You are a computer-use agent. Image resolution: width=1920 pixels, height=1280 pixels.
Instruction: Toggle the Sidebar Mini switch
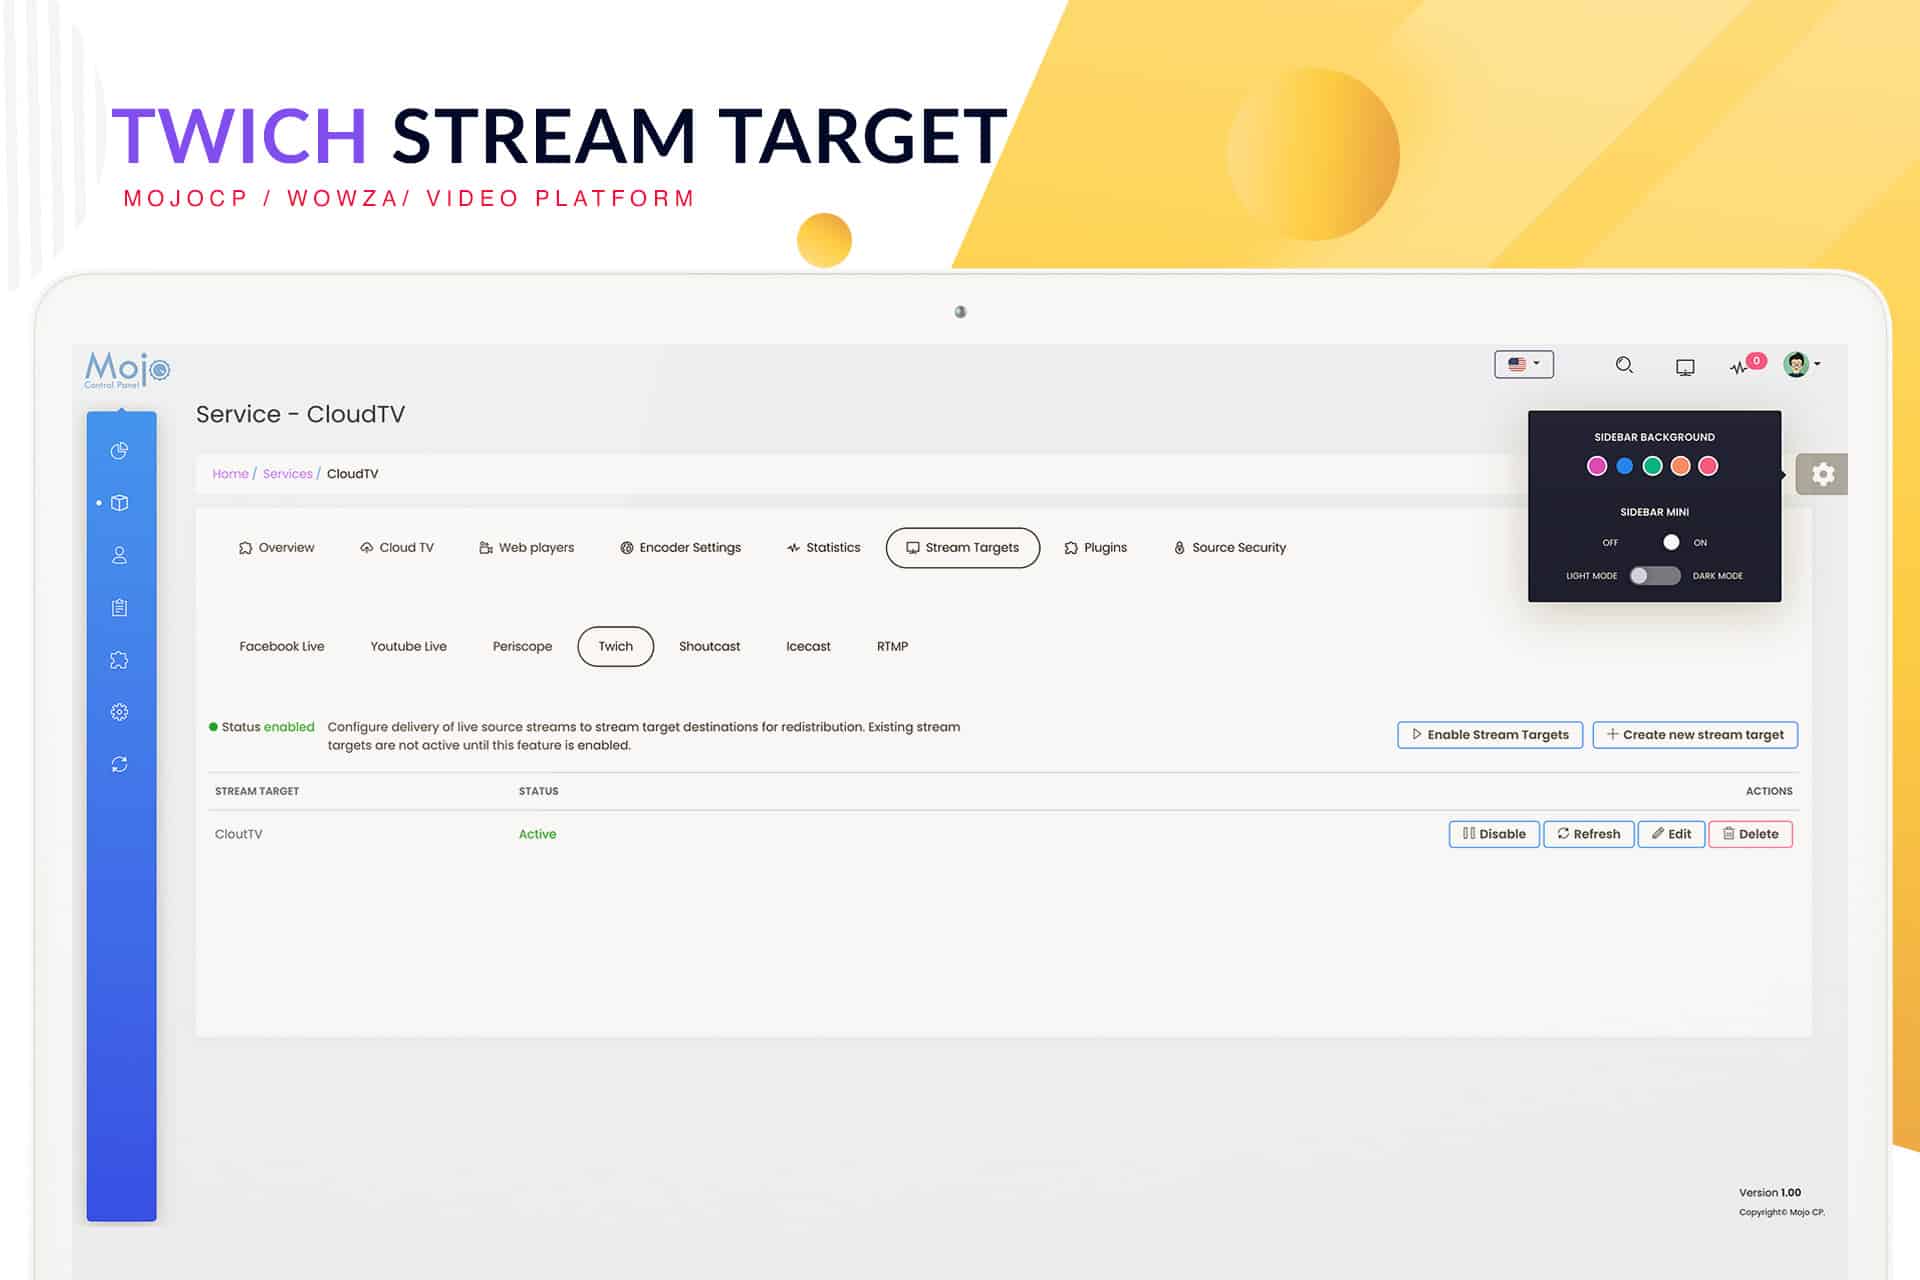point(1656,542)
